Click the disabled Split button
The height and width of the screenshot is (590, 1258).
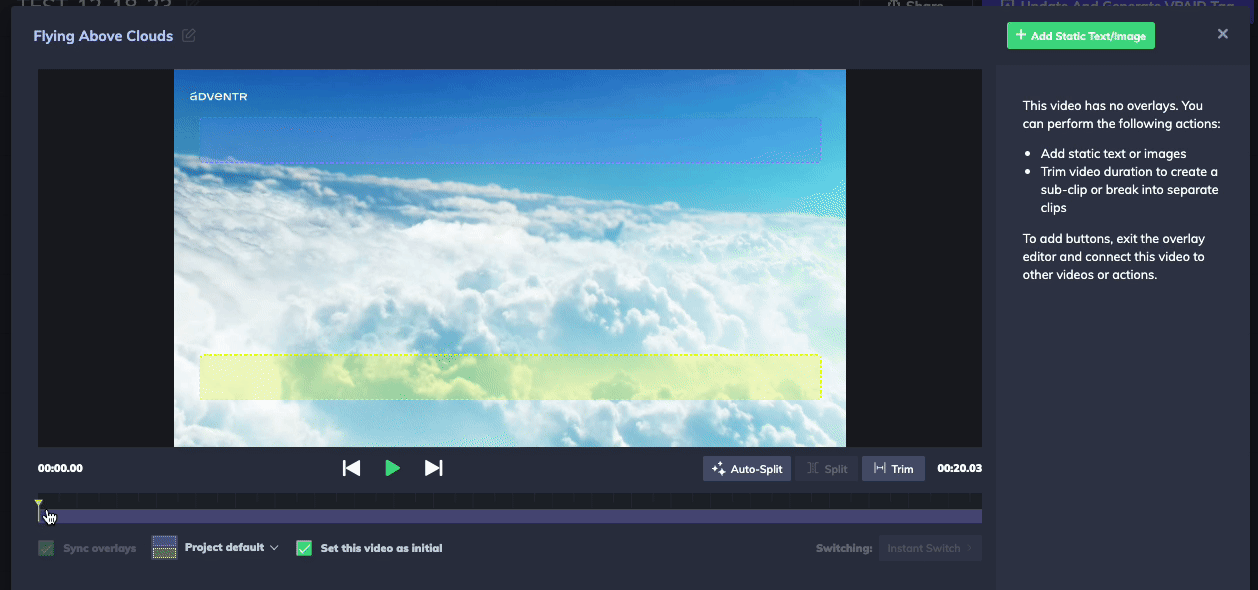point(826,469)
